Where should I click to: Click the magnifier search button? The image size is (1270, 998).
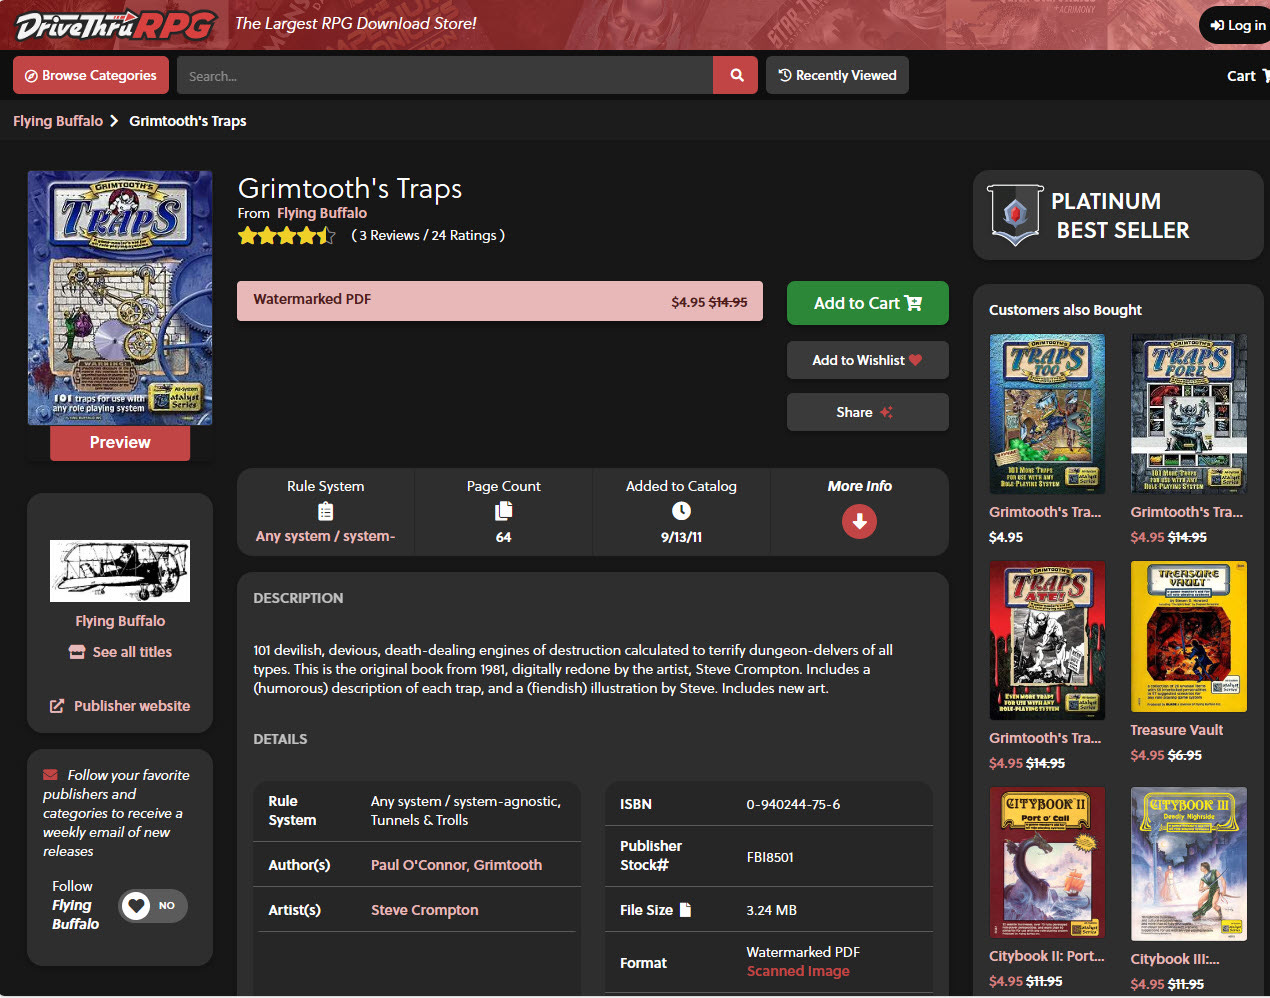pyautogui.click(x=737, y=75)
